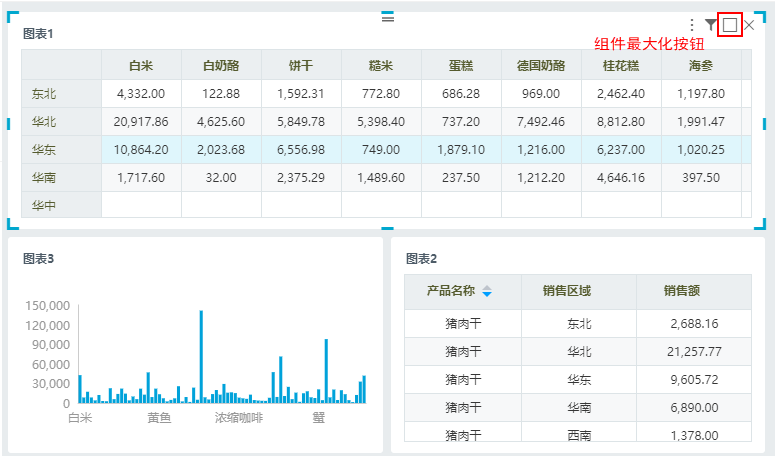Click the 白米 column header
Screen dimensions: 775x456
(x=141, y=66)
